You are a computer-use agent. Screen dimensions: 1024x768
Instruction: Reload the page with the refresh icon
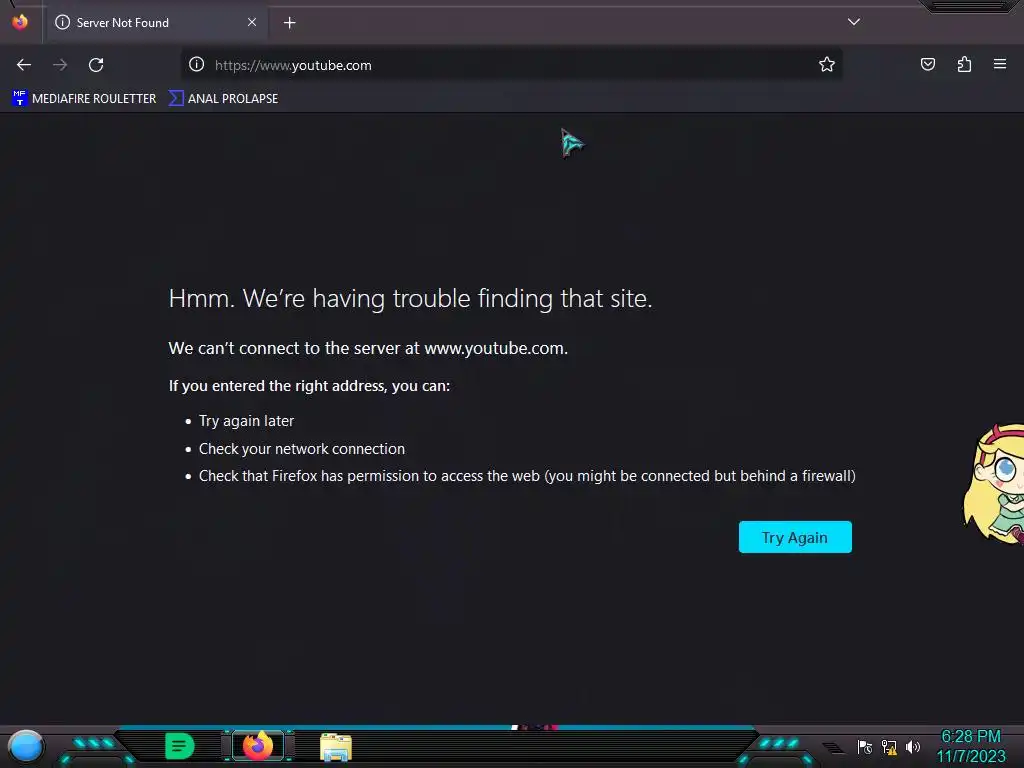click(96, 65)
